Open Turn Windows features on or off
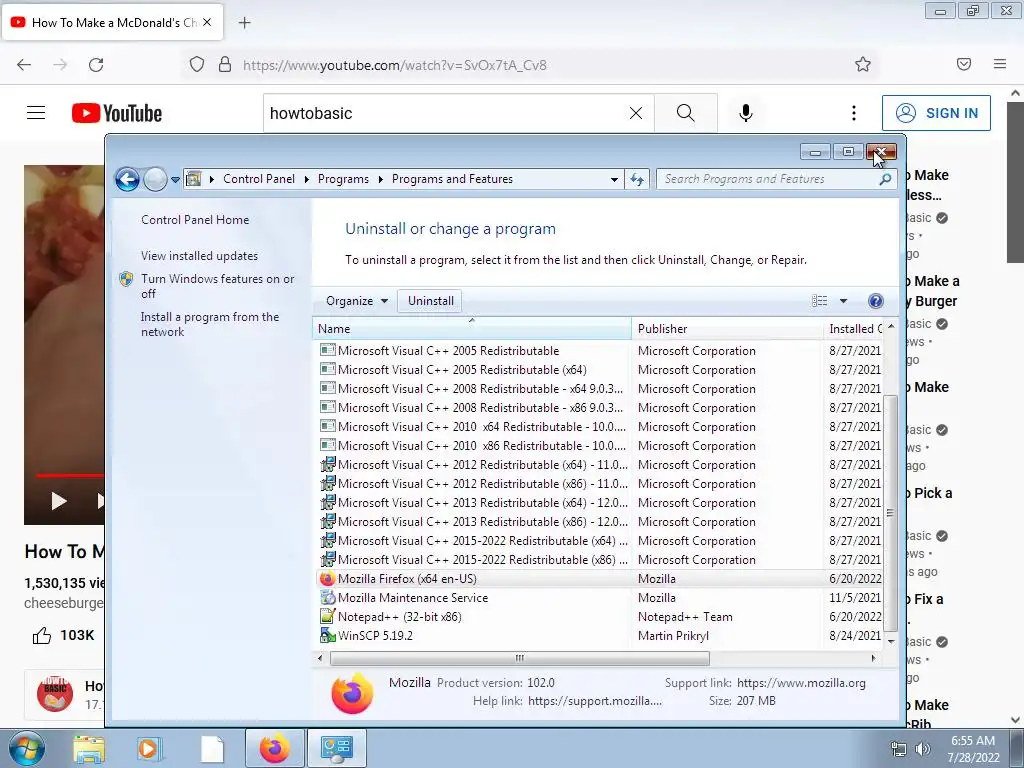Viewport: 1024px width, 768px height. point(217,286)
